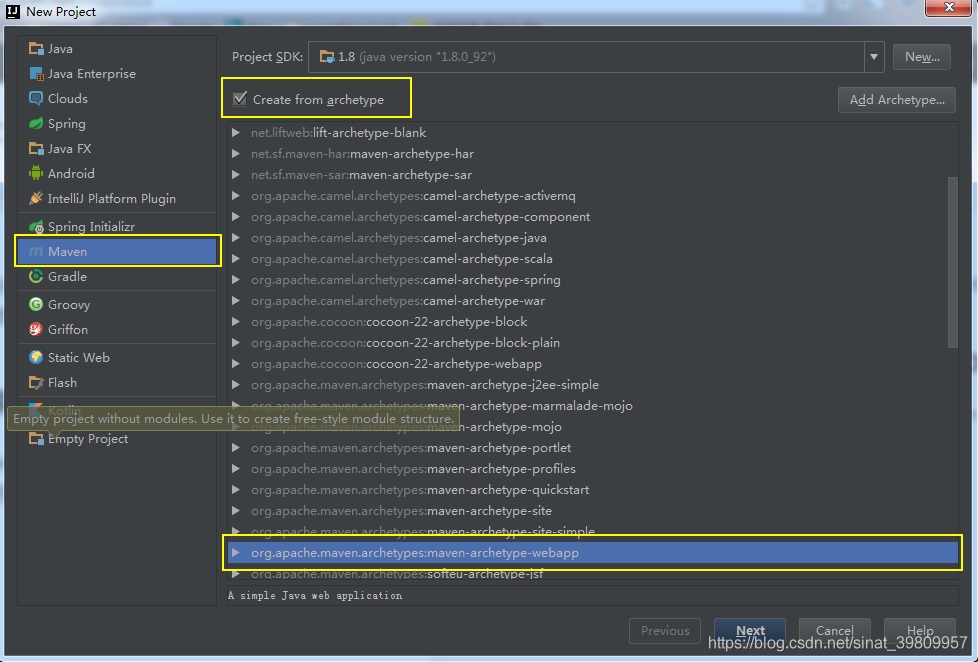
Task: Select camel-archetype-war archetype row
Action: 593,301
